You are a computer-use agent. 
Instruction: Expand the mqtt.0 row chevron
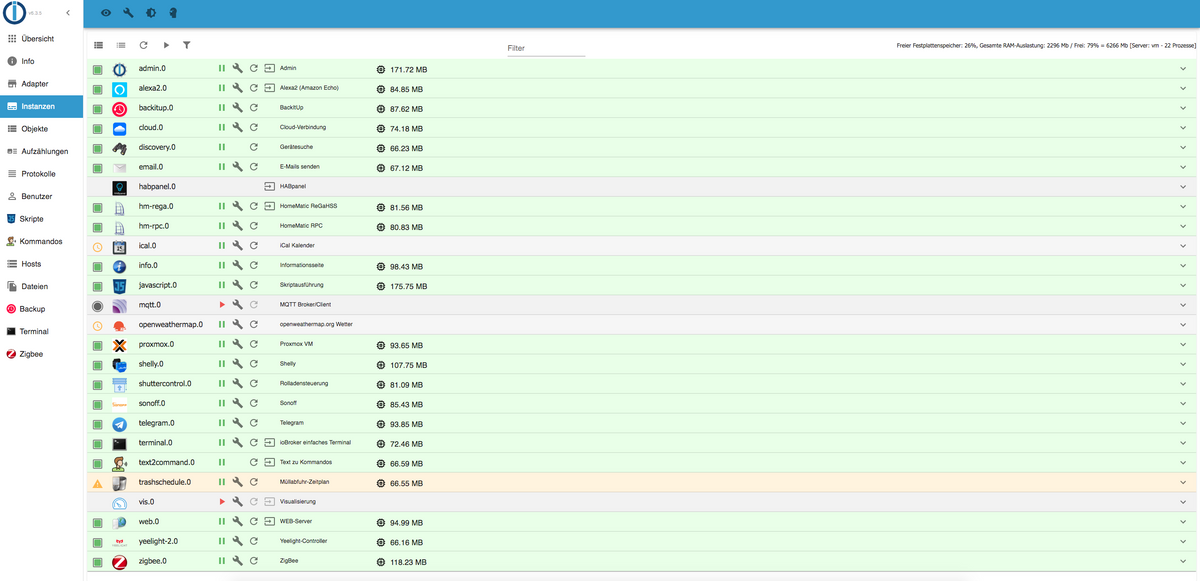[1182, 304]
